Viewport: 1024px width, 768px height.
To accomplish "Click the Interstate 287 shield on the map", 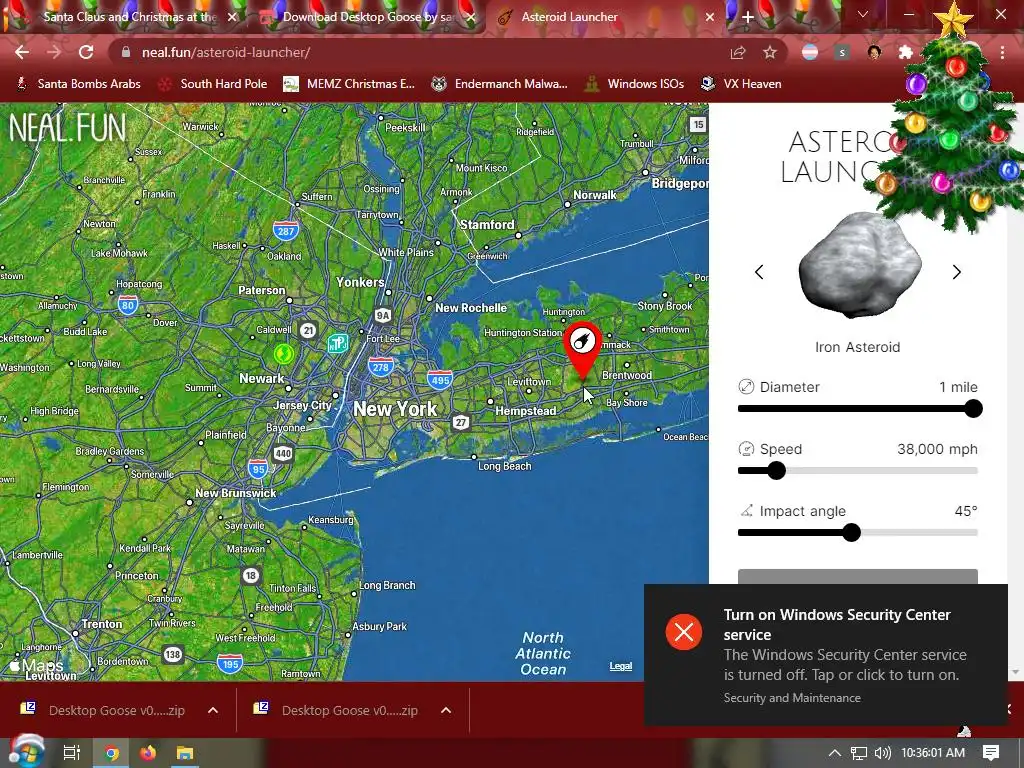I will [x=285, y=231].
